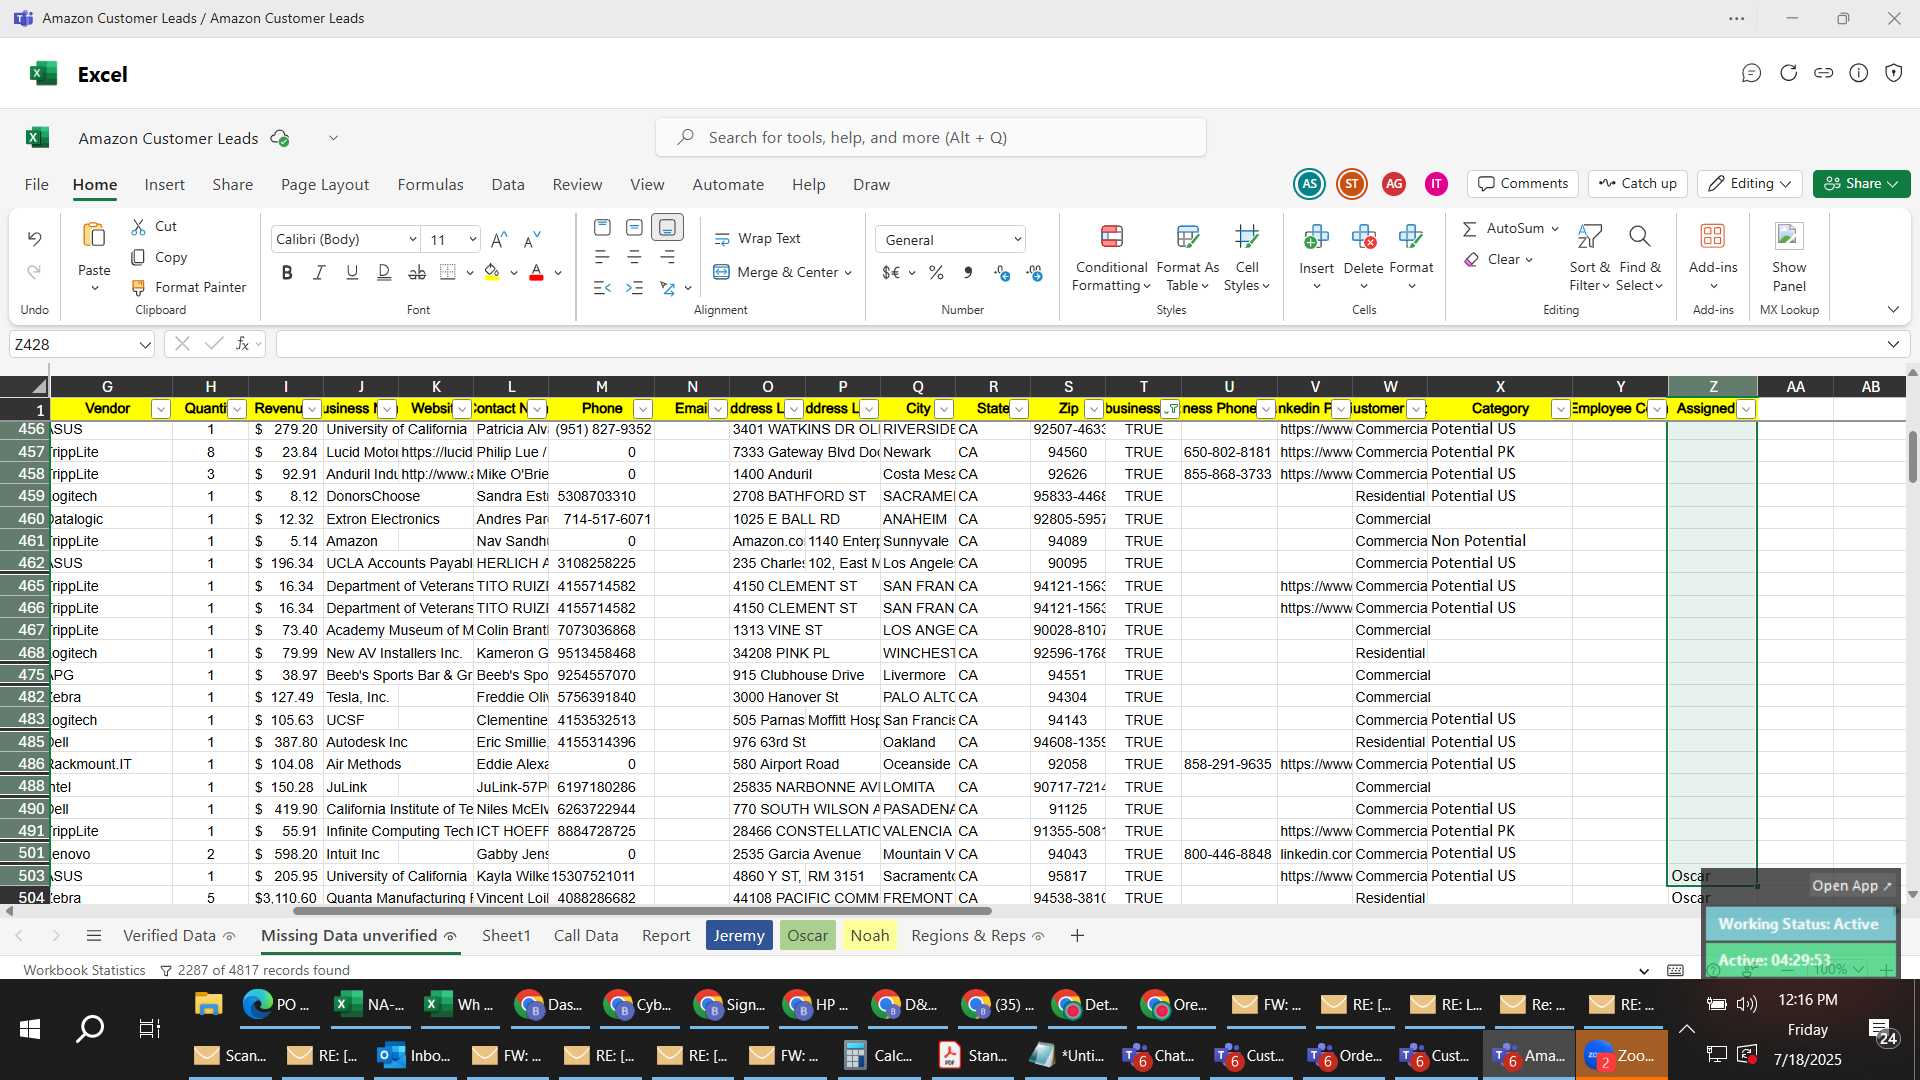Click the Copy button
This screenshot has height=1080, width=1920.
point(159,257)
